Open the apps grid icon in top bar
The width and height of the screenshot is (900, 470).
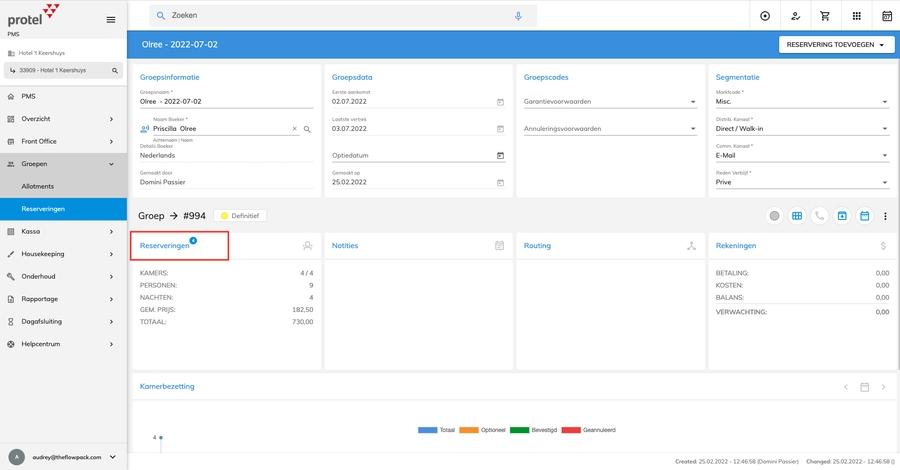point(856,16)
